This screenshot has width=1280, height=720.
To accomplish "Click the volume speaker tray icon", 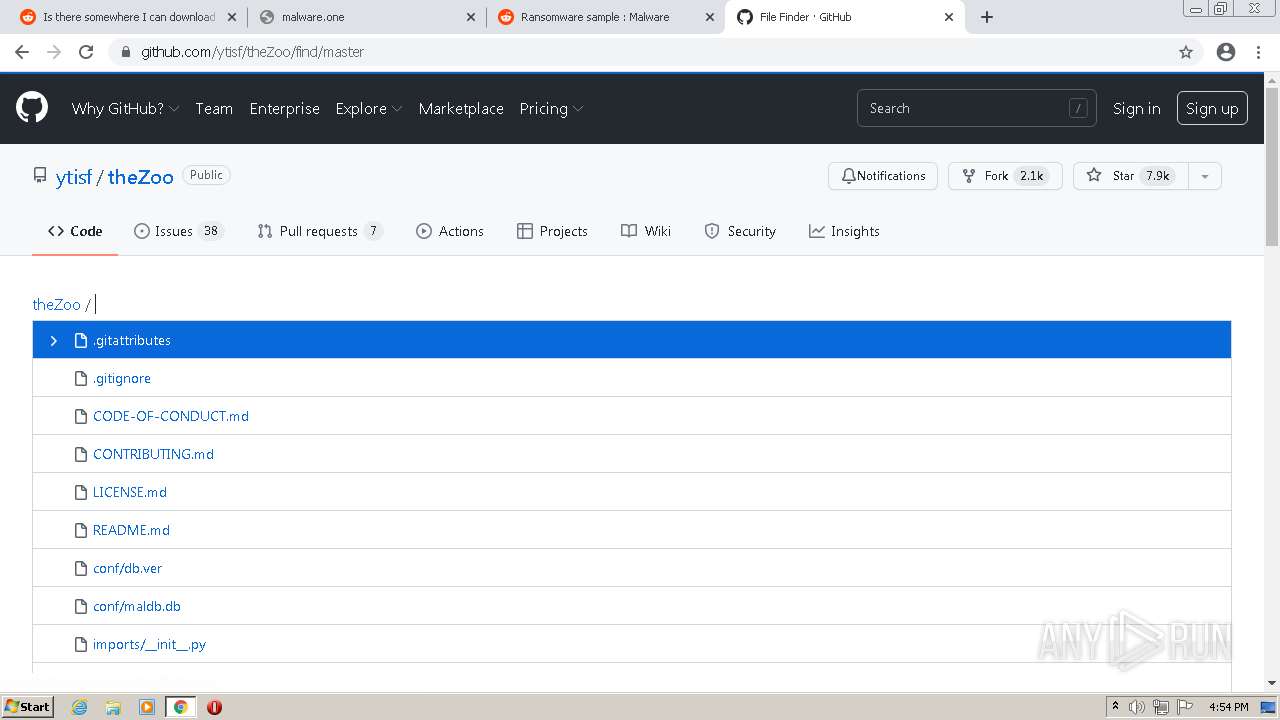I will [x=1137, y=707].
